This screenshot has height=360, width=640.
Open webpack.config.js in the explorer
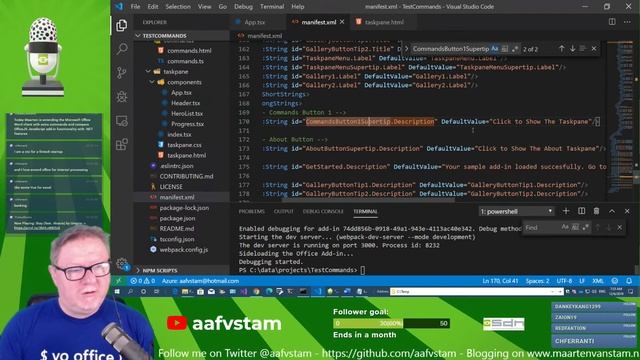click(184, 249)
